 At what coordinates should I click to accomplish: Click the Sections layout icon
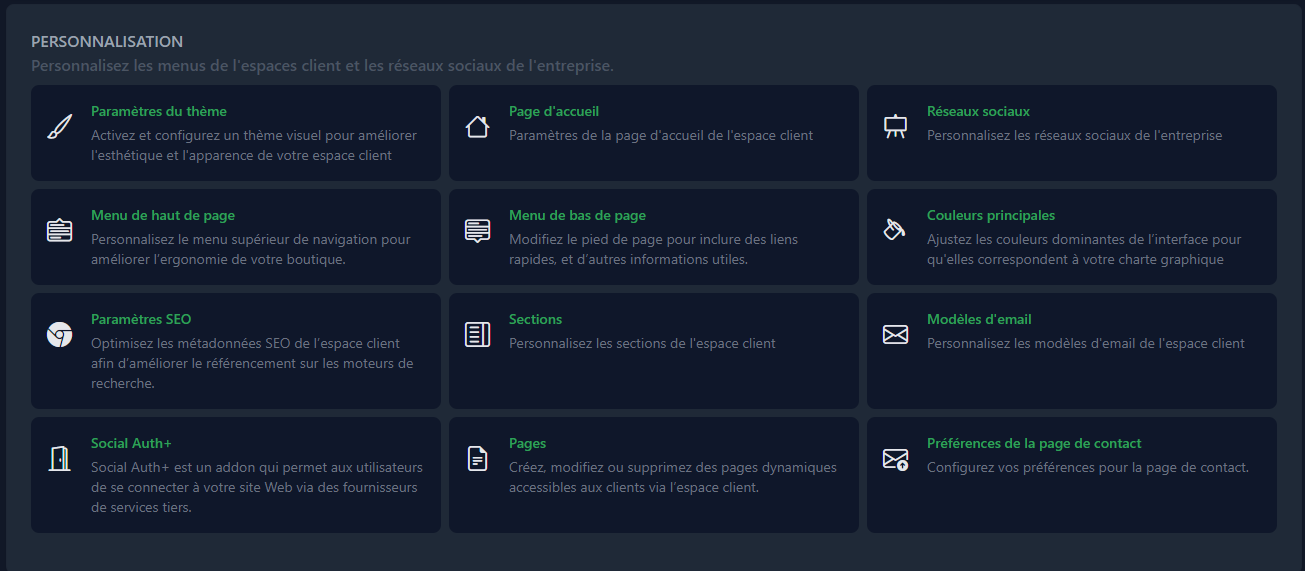point(478,335)
